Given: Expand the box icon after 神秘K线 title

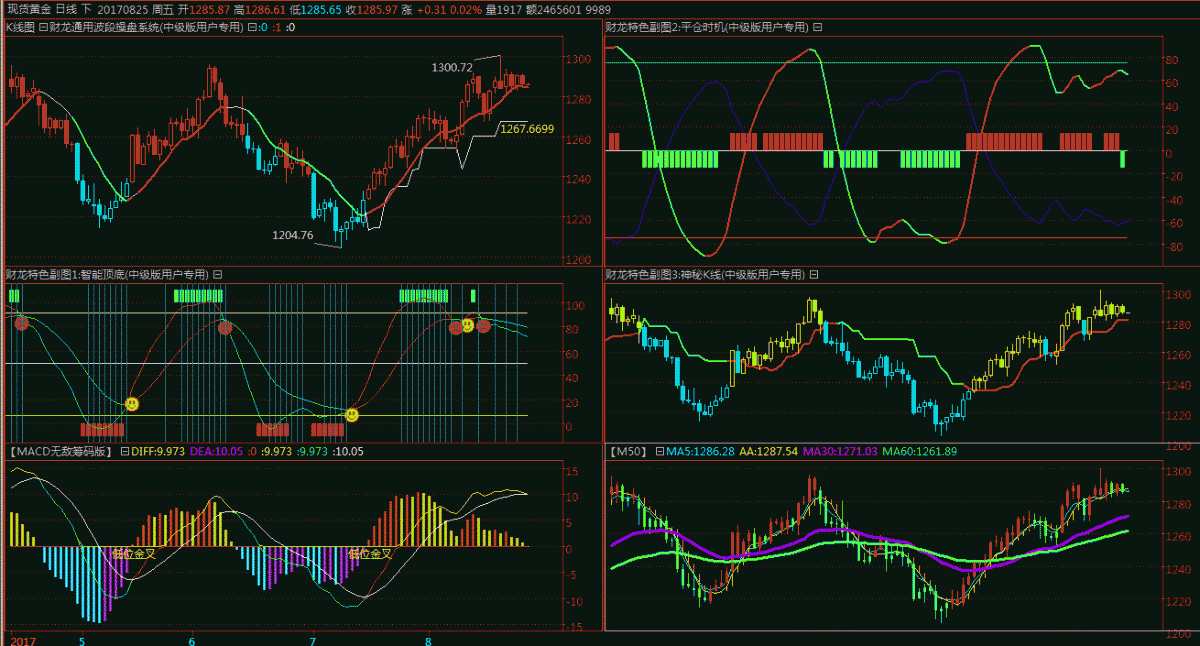Looking at the screenshot, I should [x=813, y=274].
